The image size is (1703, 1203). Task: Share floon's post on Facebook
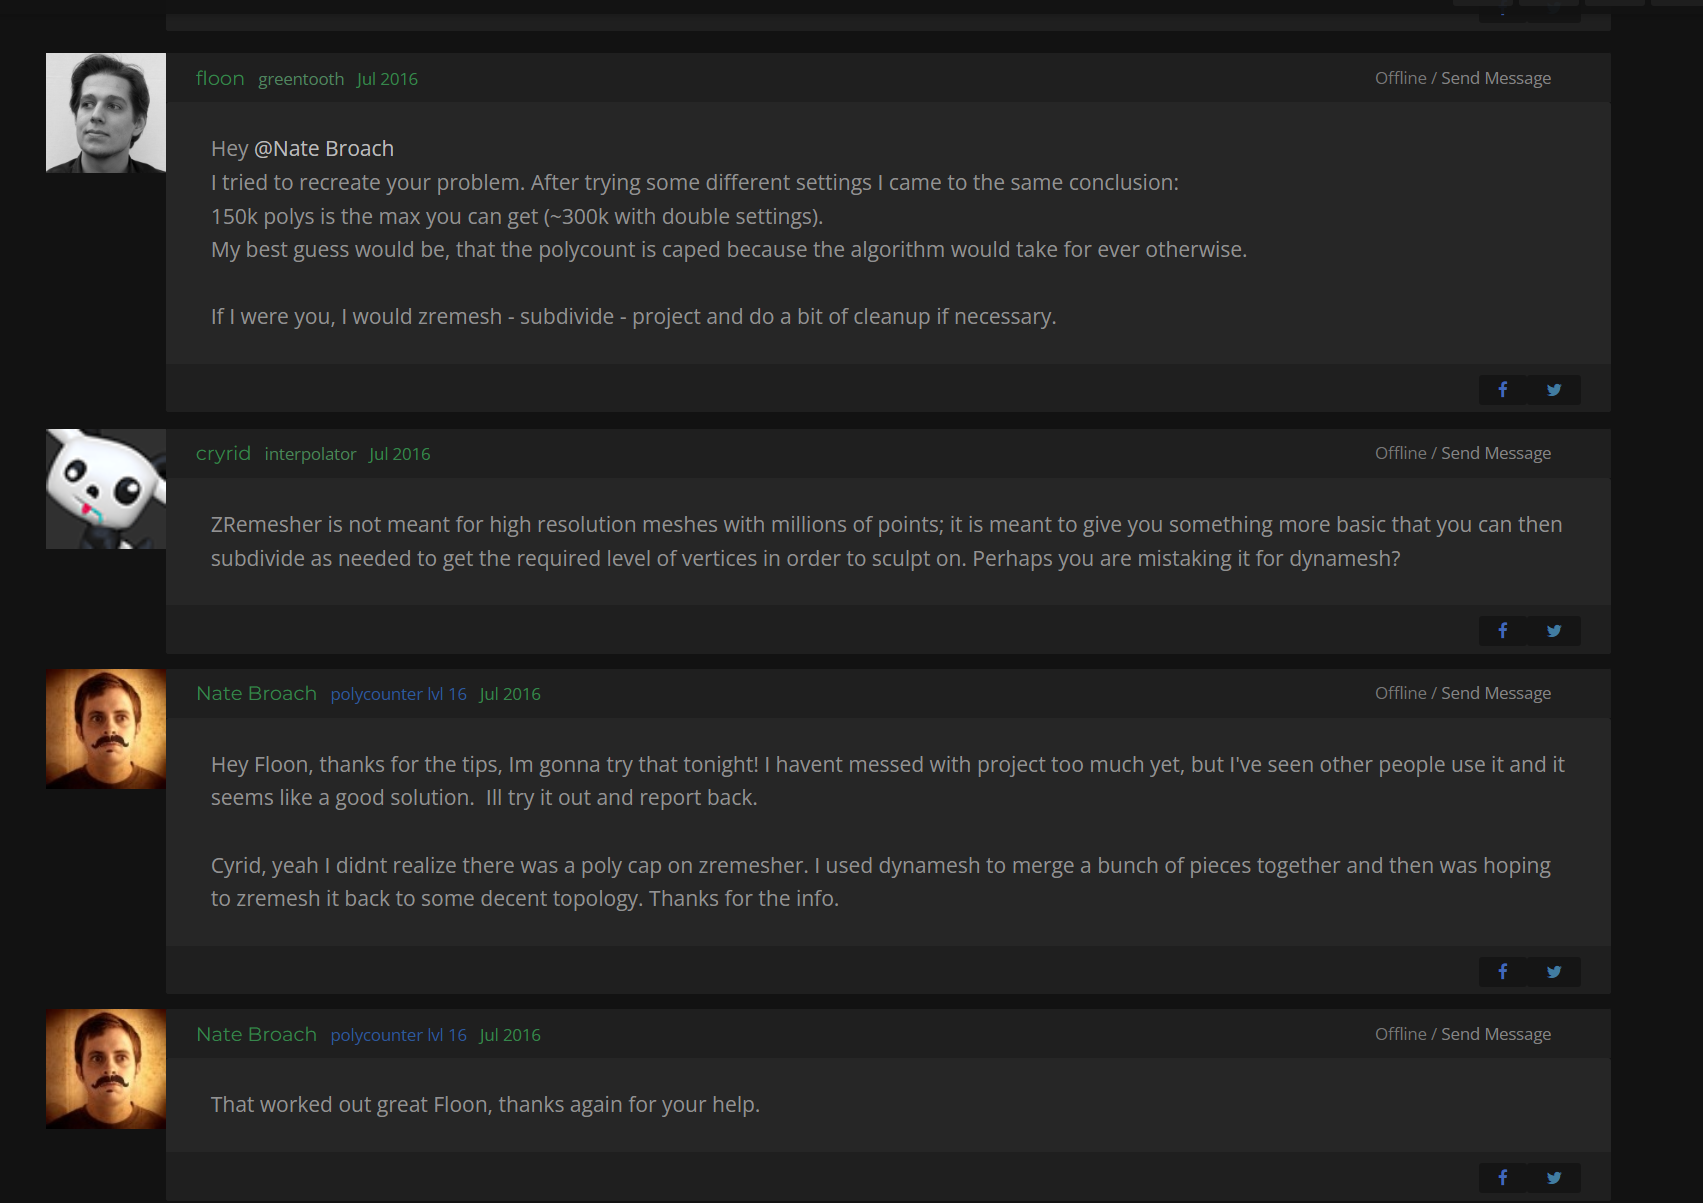coord(1503,390)
